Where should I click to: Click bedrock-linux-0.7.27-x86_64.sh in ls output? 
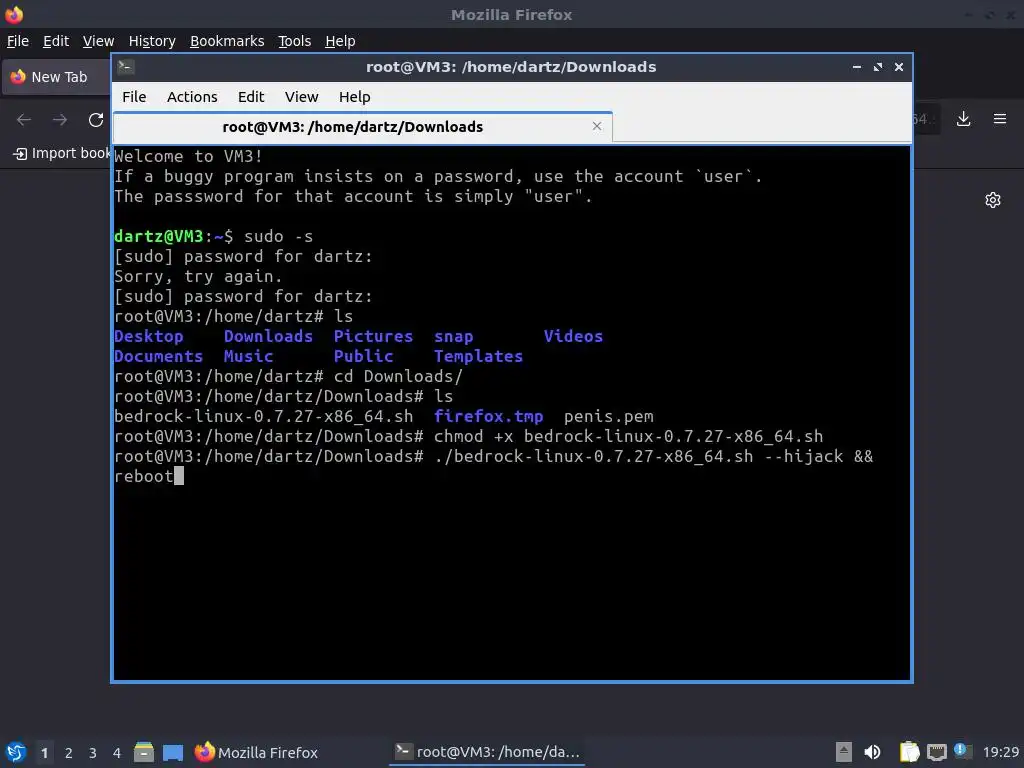coord(264,417)
